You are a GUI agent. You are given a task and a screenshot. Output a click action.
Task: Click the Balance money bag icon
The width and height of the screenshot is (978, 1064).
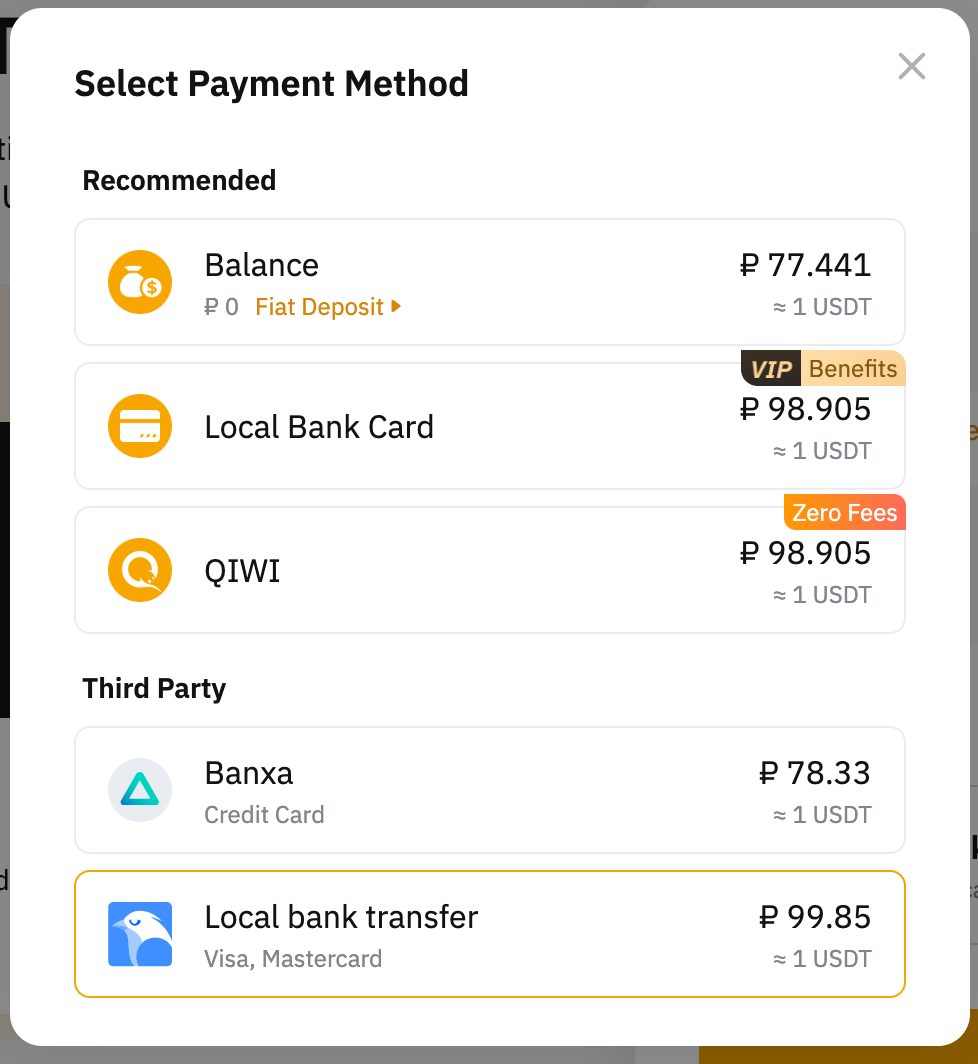(140, 282)
